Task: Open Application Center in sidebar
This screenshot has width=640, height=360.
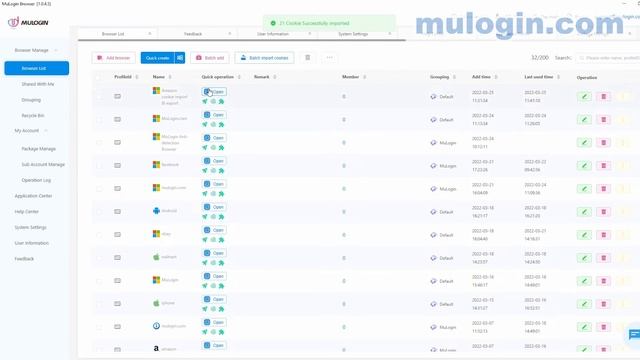Action: (33, 196)
